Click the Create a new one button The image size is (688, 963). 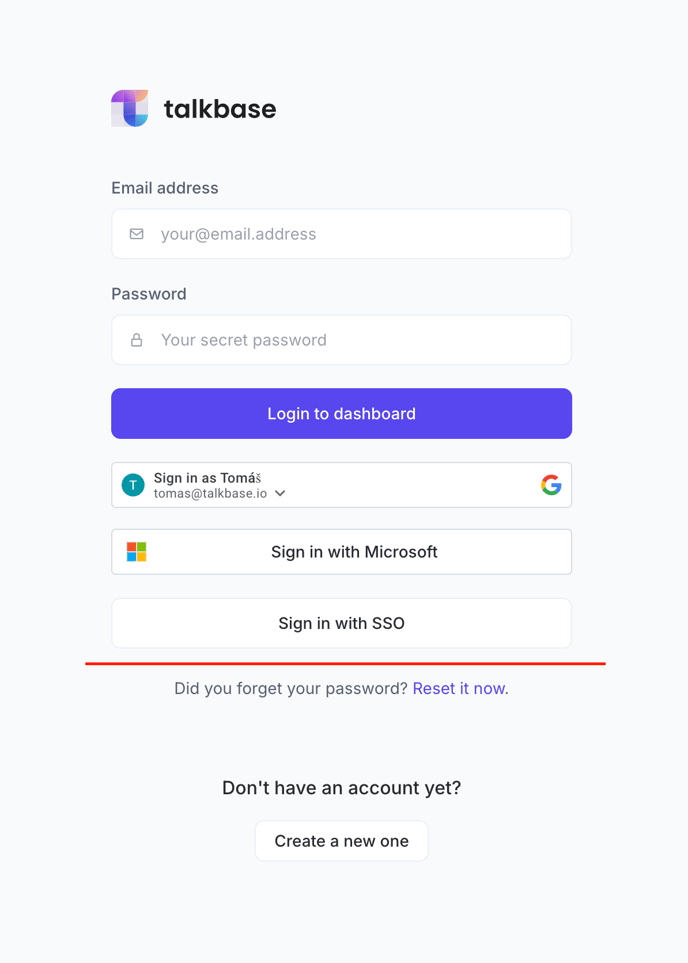point(342,841)
